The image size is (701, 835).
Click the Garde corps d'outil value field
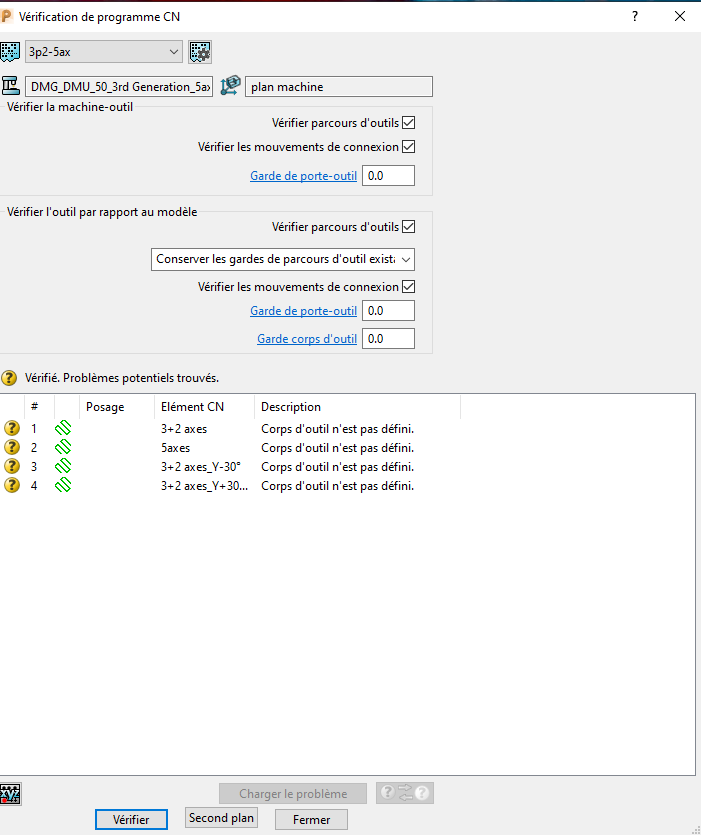pos(388,339)
